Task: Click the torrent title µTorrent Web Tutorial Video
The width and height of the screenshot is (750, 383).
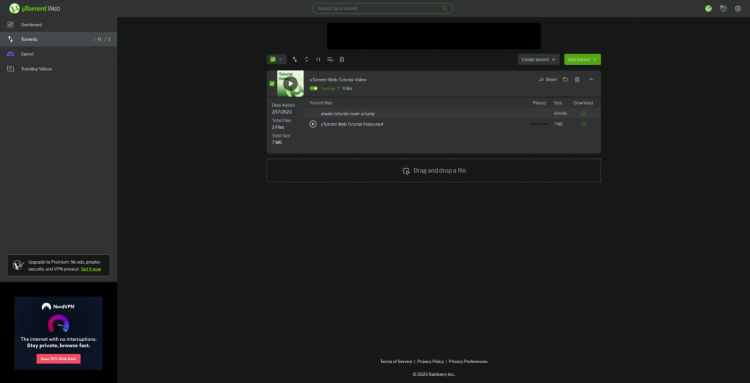Action: click(338, 80)
